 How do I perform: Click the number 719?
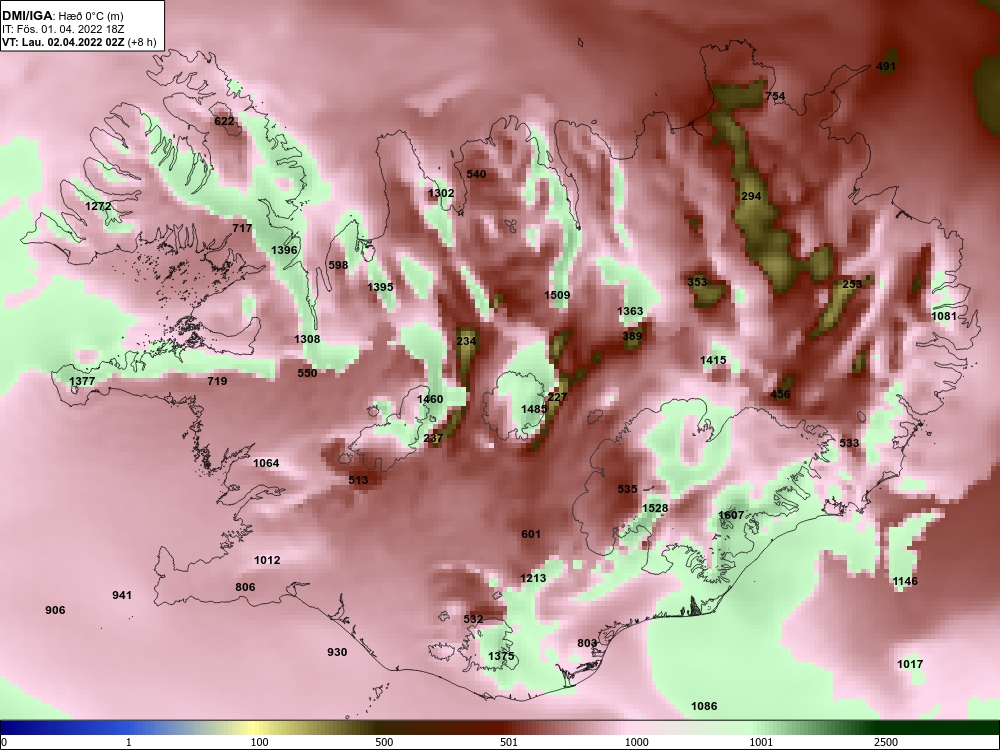(x=217, y=381)
